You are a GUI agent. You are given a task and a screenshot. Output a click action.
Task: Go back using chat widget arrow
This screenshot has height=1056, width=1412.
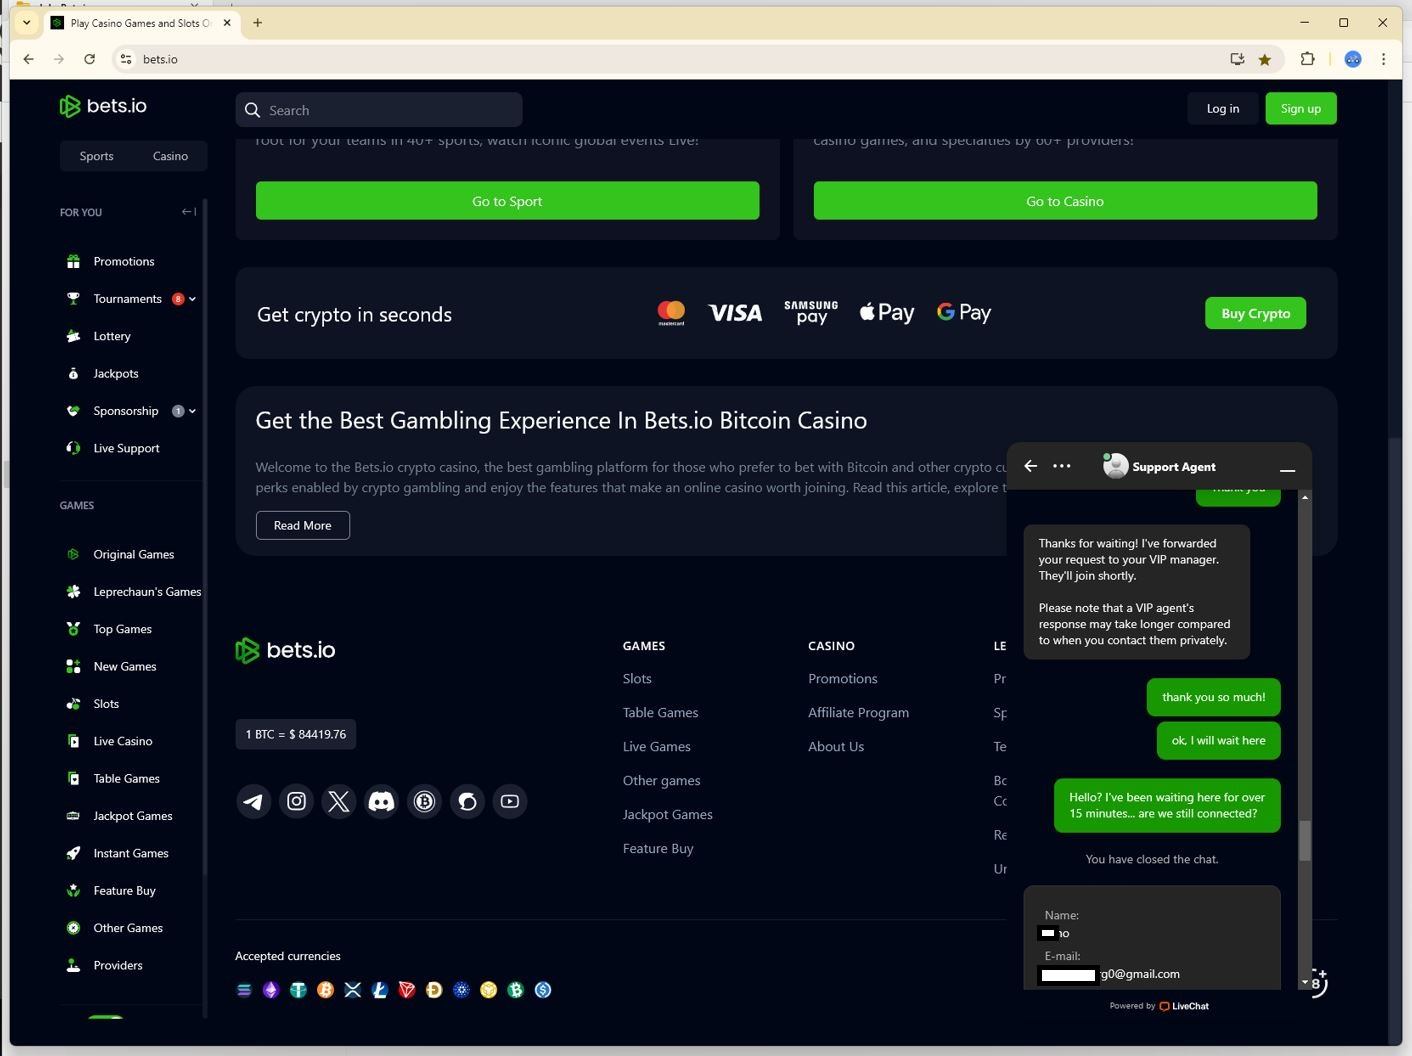(1030, 466)
